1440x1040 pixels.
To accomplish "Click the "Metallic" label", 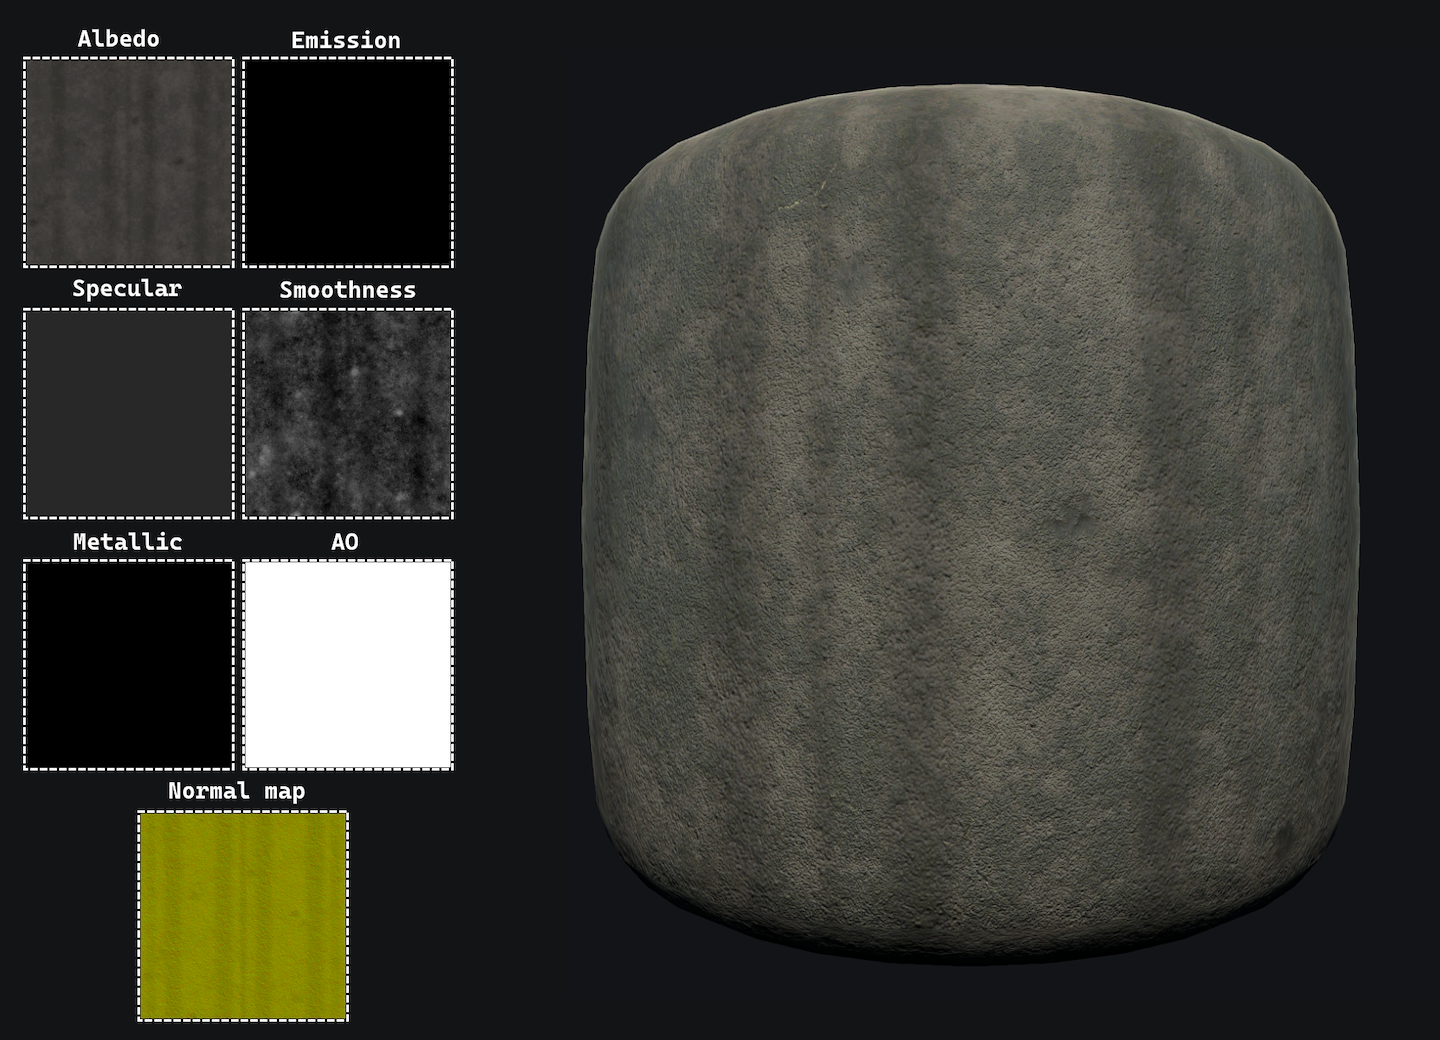I will 127,542.
